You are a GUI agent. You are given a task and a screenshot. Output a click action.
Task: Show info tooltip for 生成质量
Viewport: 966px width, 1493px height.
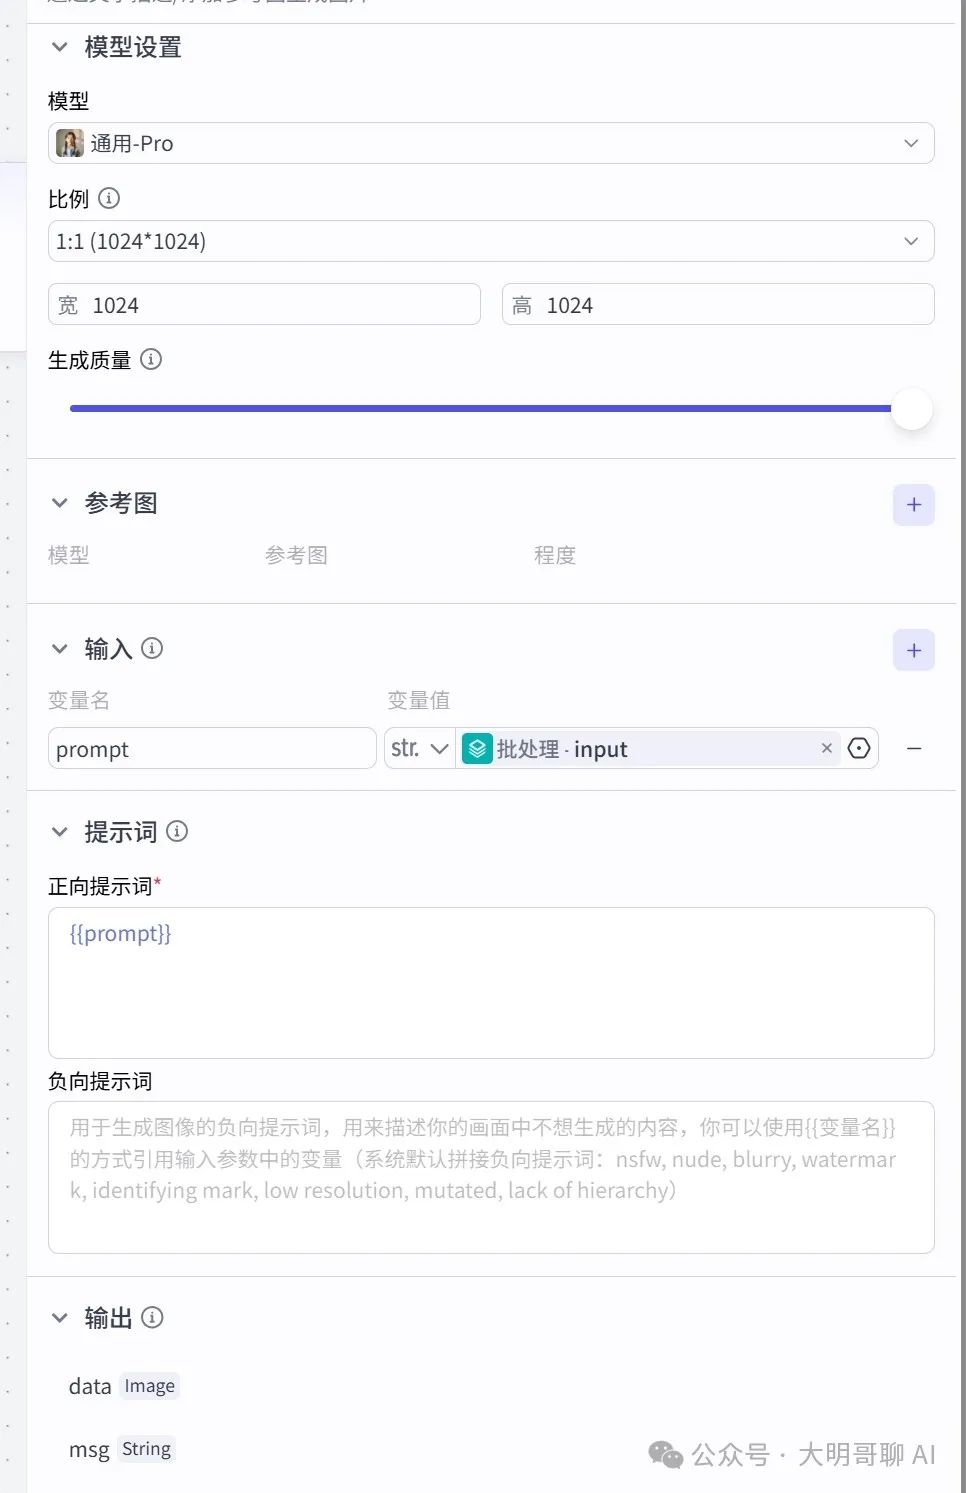(151, 359)
